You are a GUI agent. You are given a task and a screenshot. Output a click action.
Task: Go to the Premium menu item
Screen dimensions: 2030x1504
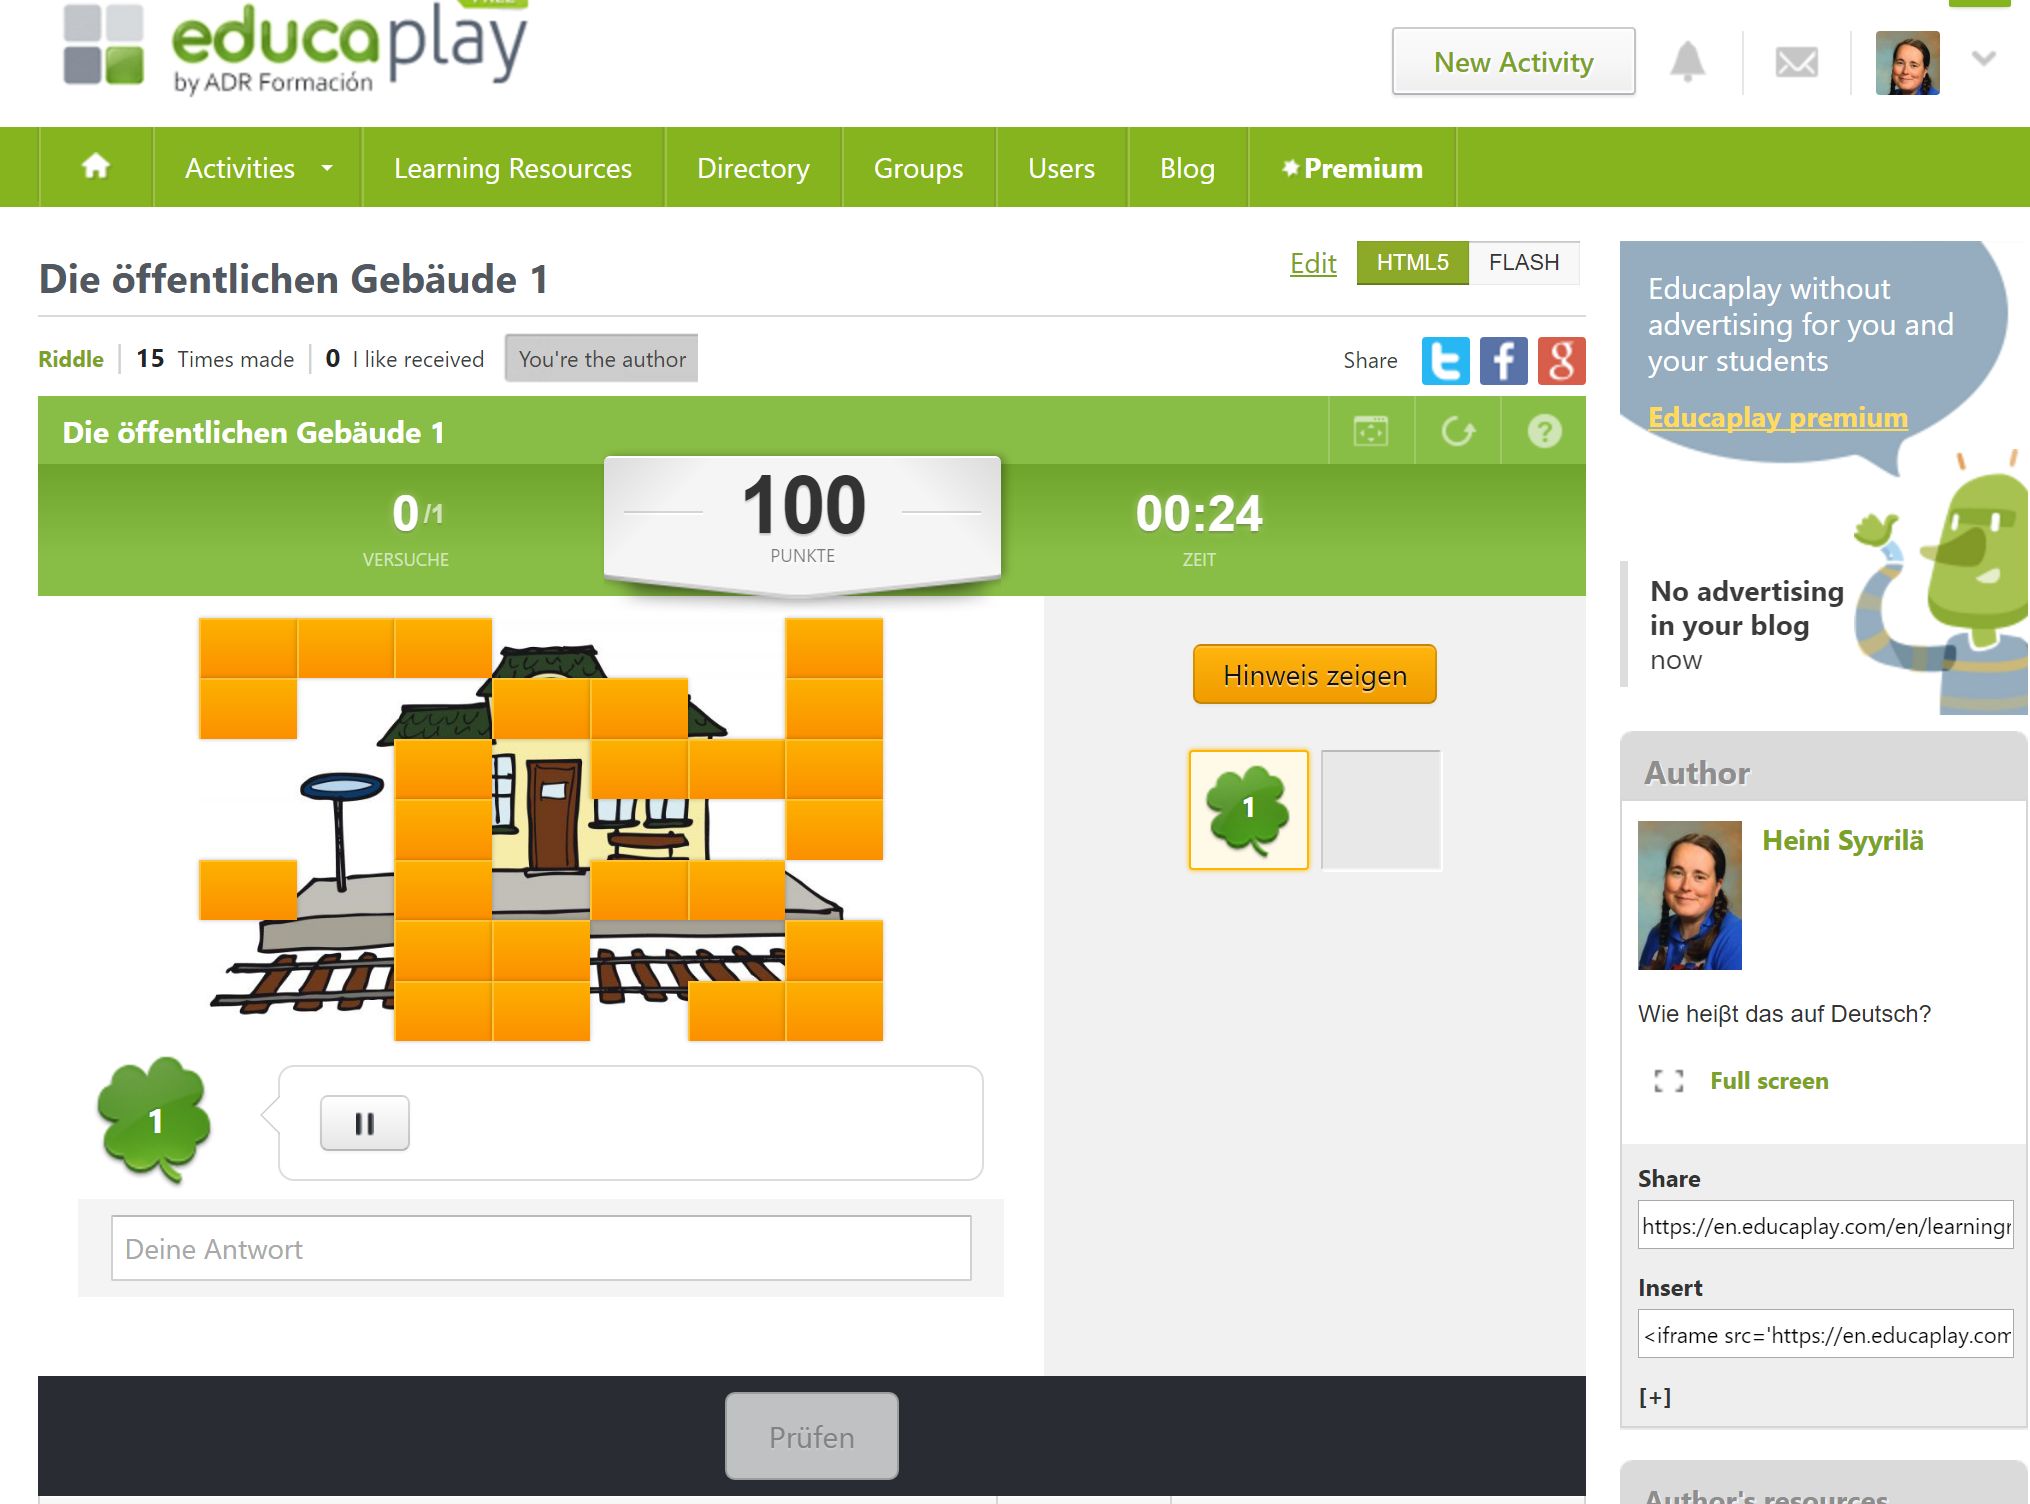pos(1352,168)
